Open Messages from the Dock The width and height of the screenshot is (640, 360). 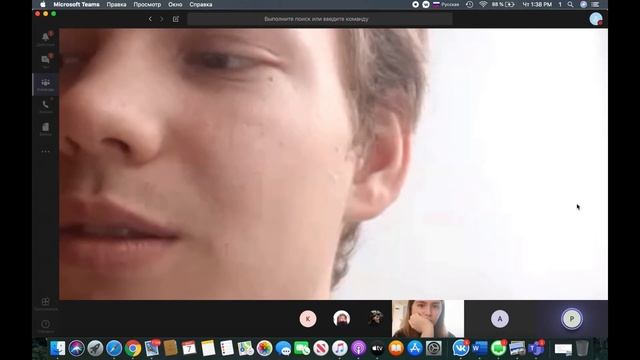pos(283,348)
